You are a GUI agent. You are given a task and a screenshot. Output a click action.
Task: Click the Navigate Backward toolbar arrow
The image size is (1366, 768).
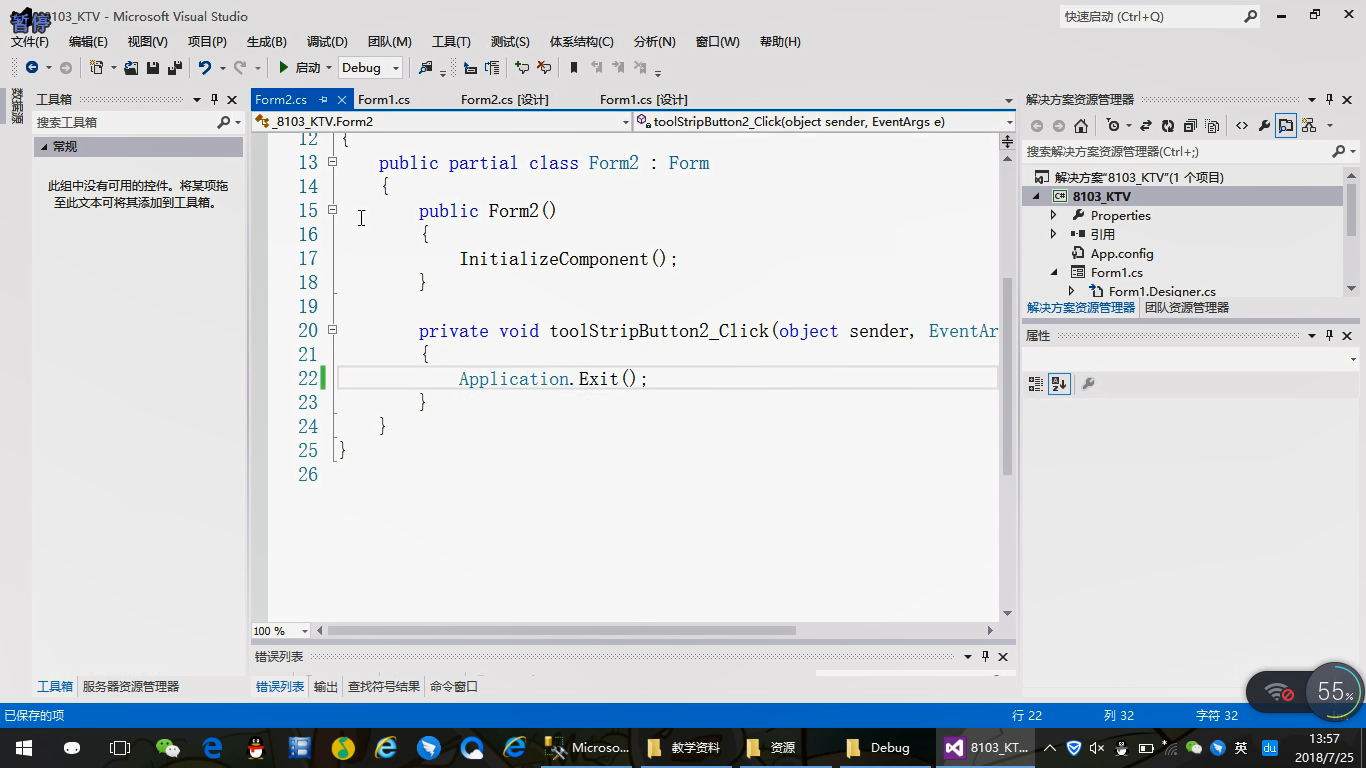pyautogui.click(x=32, y=67)
